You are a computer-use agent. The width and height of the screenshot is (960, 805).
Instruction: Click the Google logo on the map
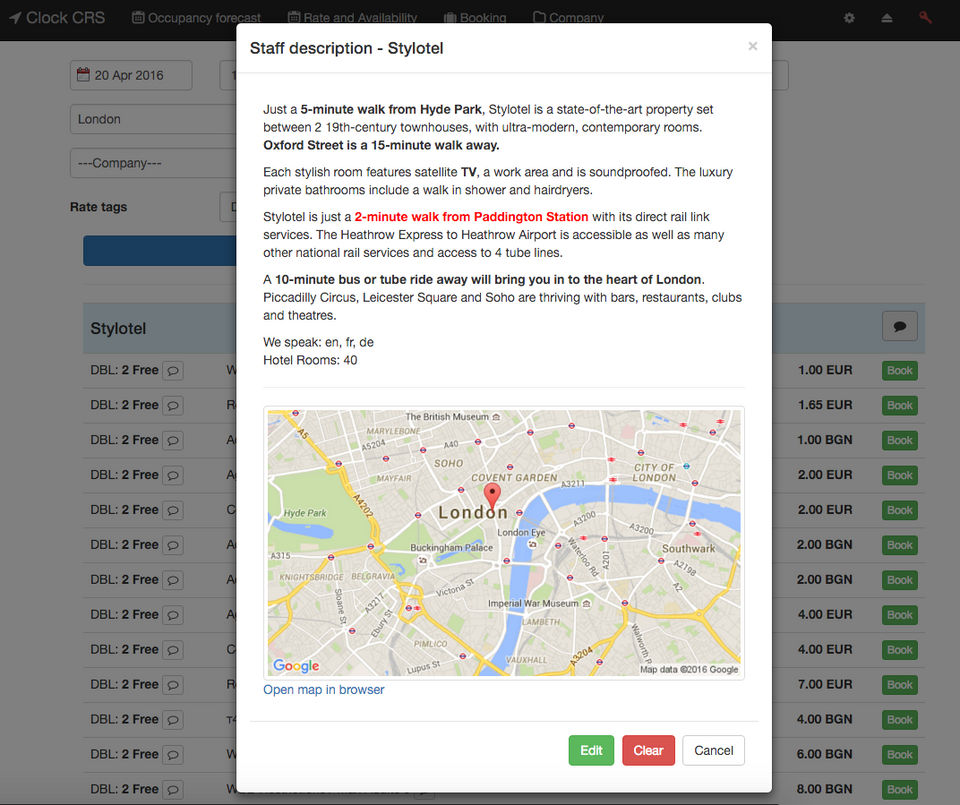pyautogui.click(x=296, y=665)
